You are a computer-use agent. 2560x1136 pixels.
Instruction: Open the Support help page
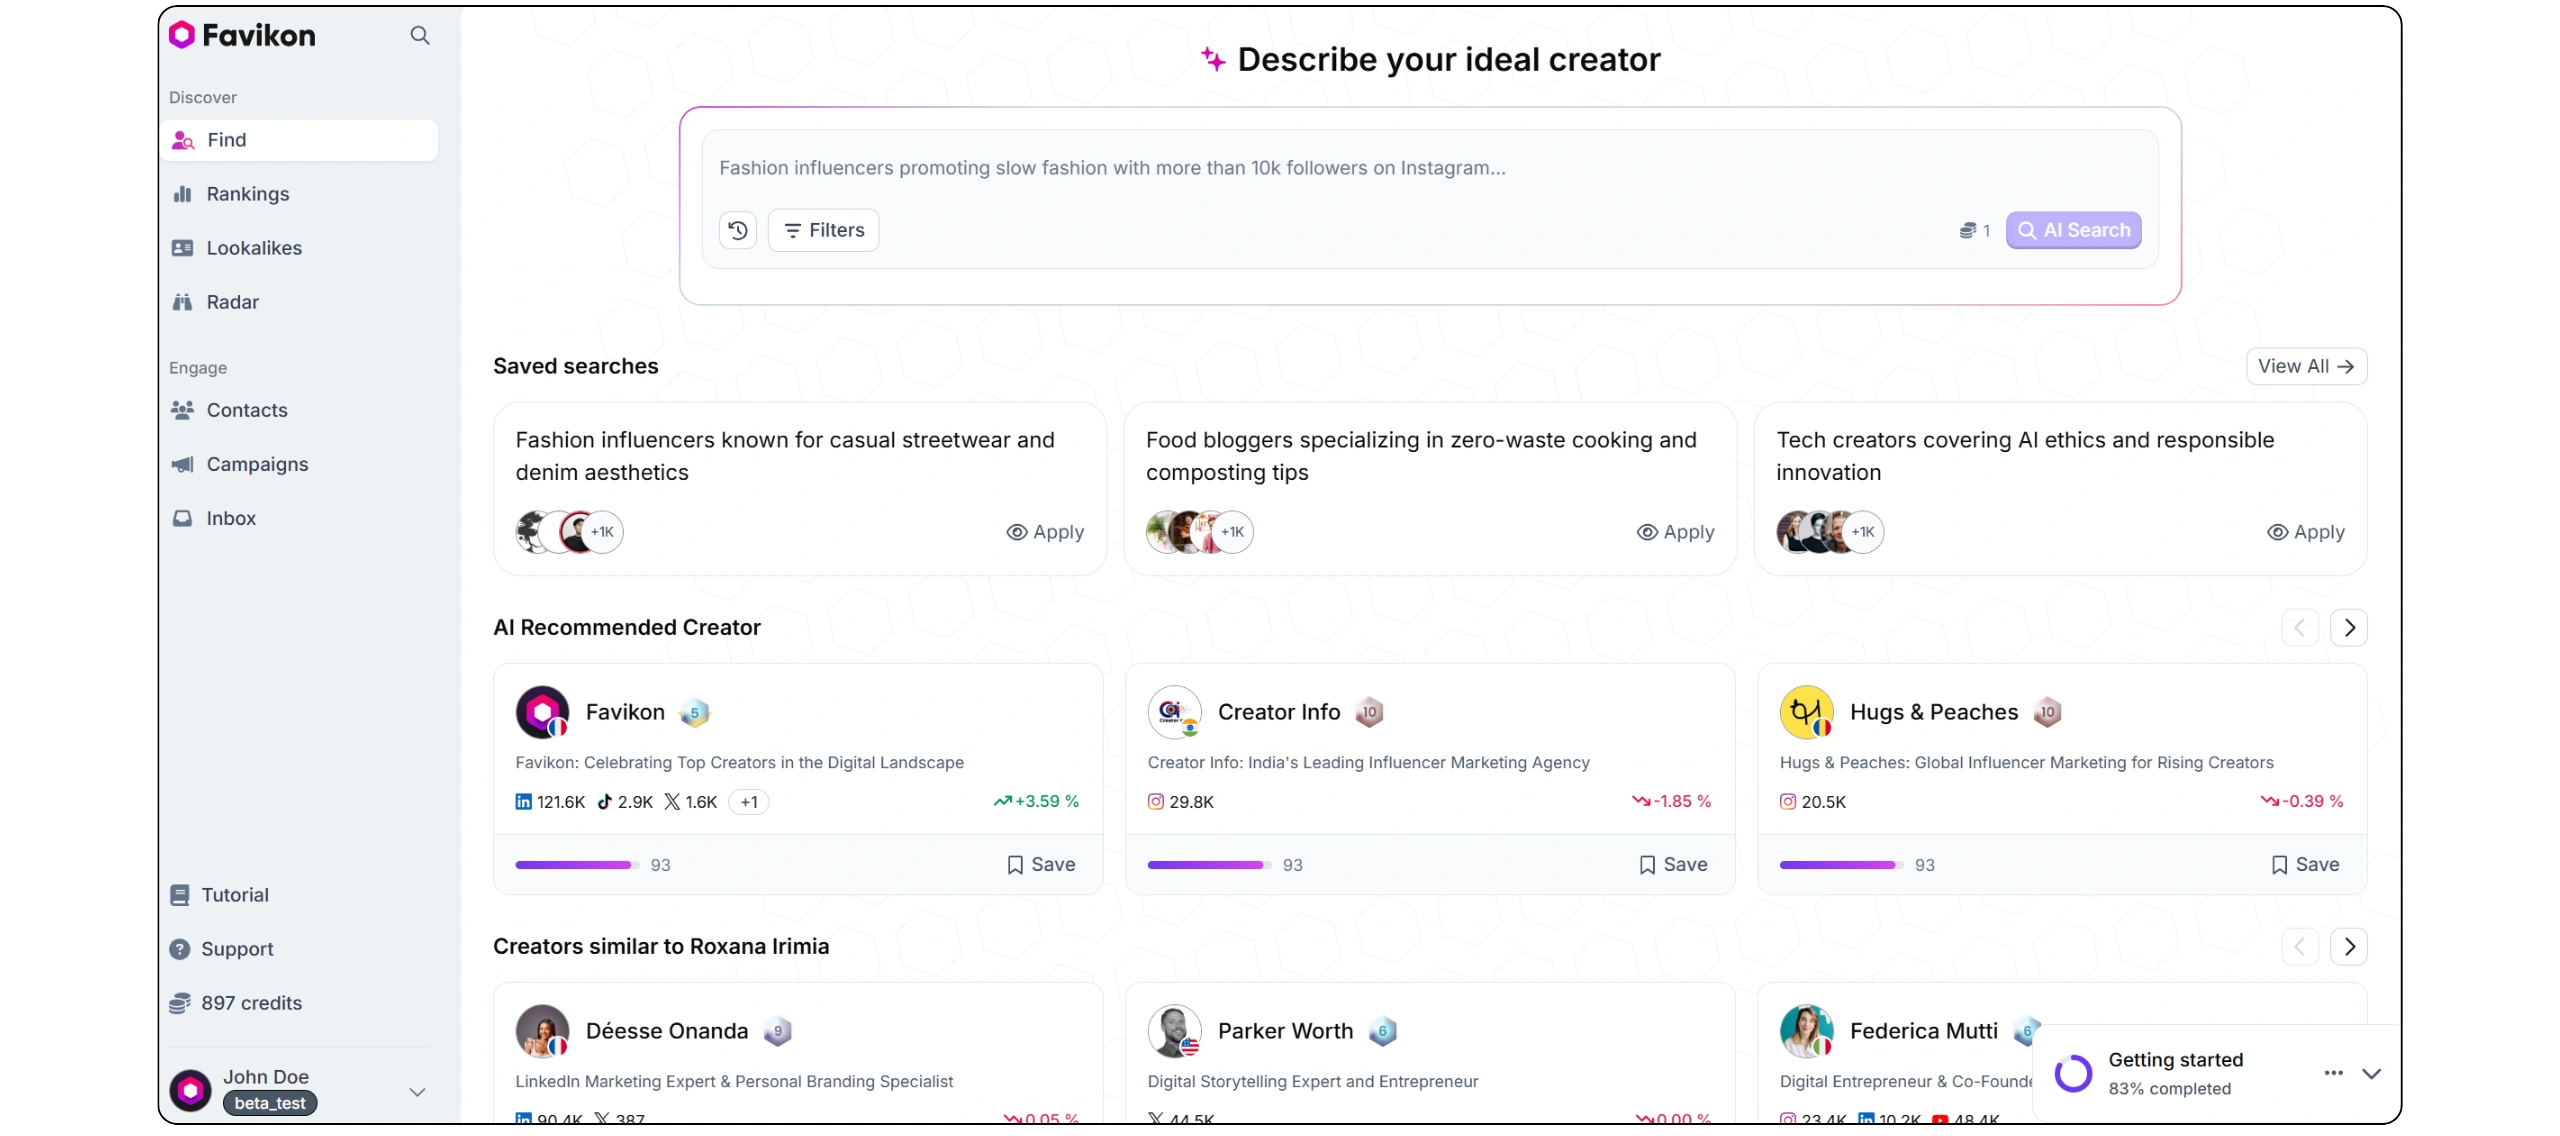[237, 949]
